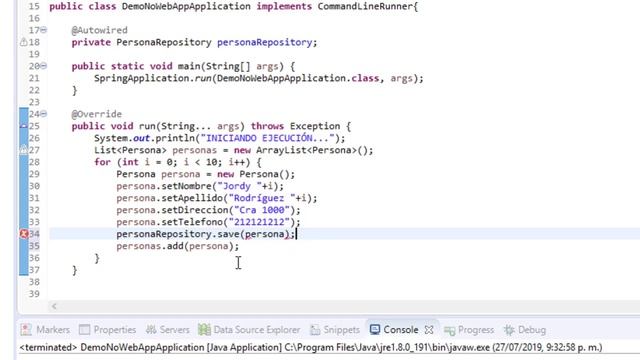Click the error marker on line 34

coord(24,234)
